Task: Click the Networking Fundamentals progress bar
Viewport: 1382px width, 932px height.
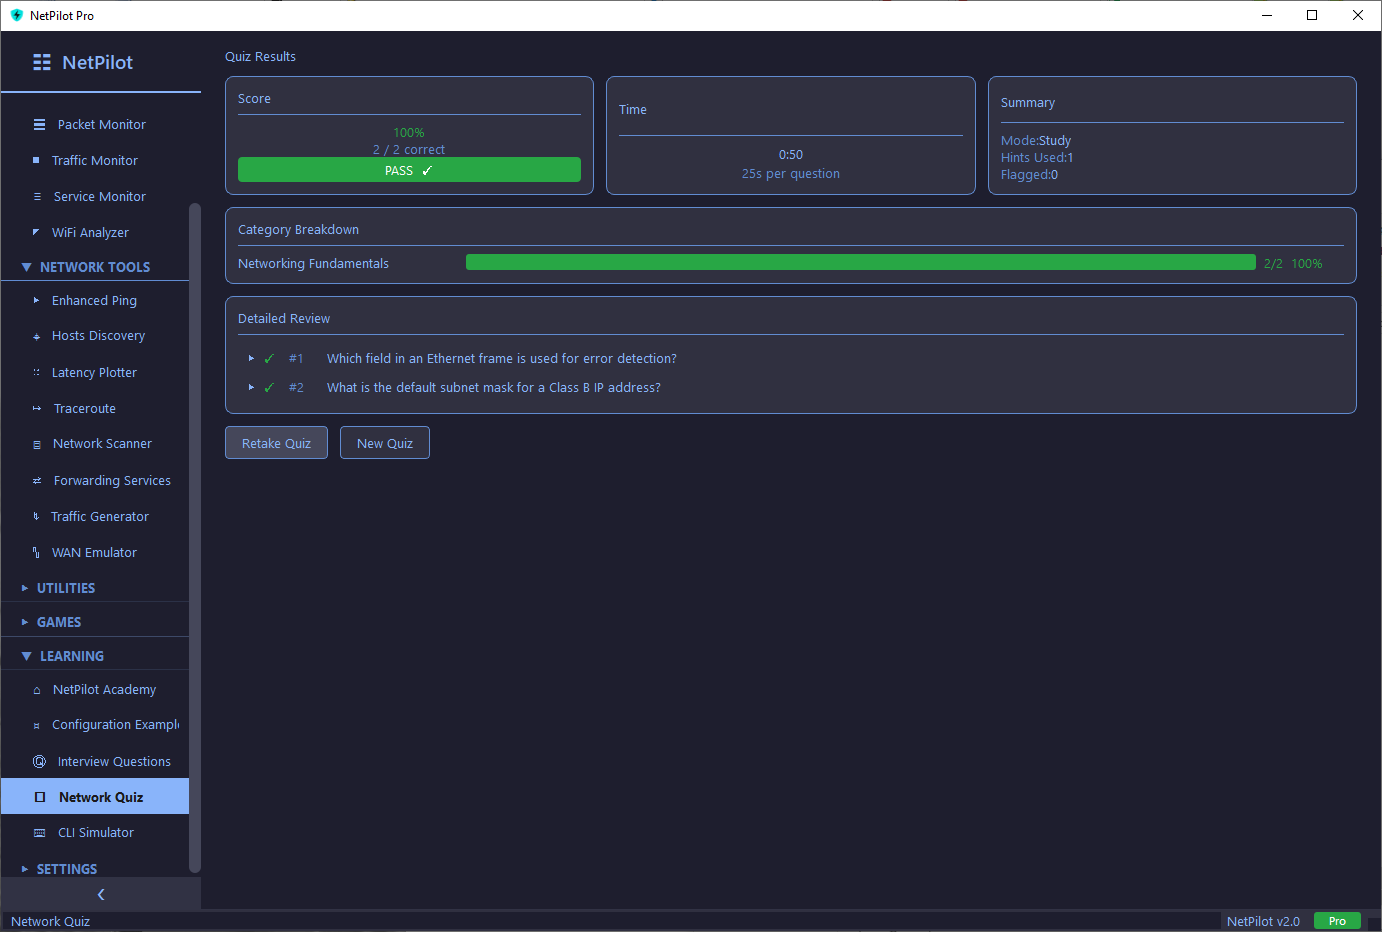Action: 860,263
